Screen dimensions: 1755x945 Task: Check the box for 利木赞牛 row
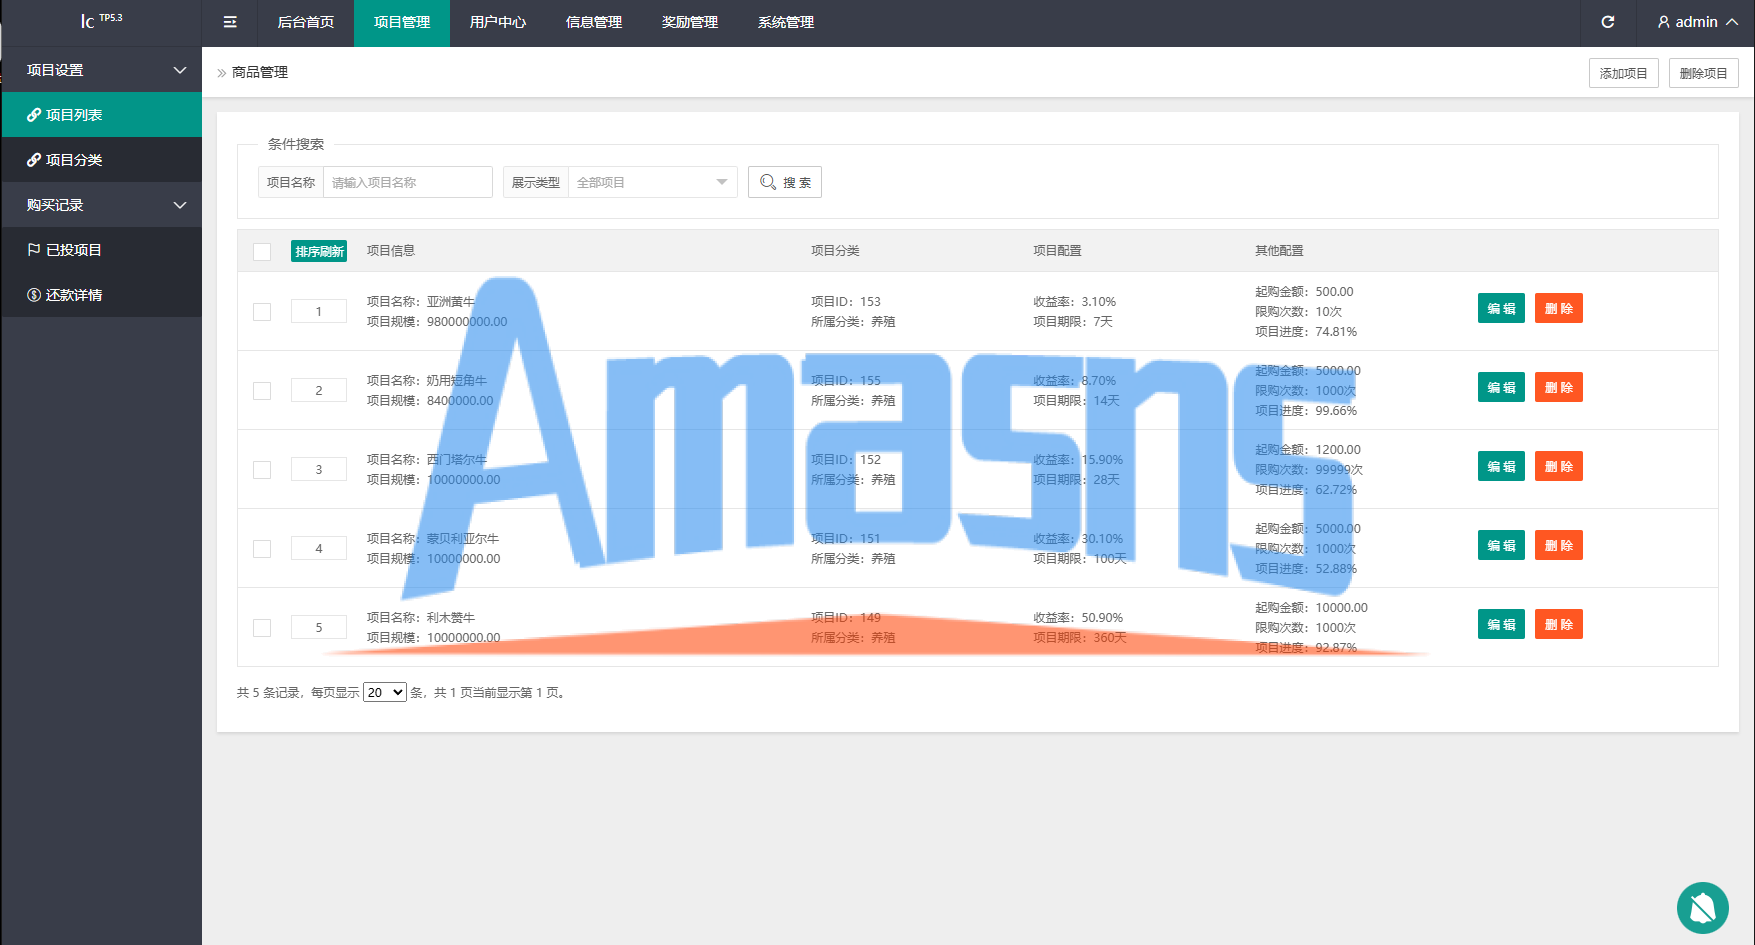click(262, 628)
